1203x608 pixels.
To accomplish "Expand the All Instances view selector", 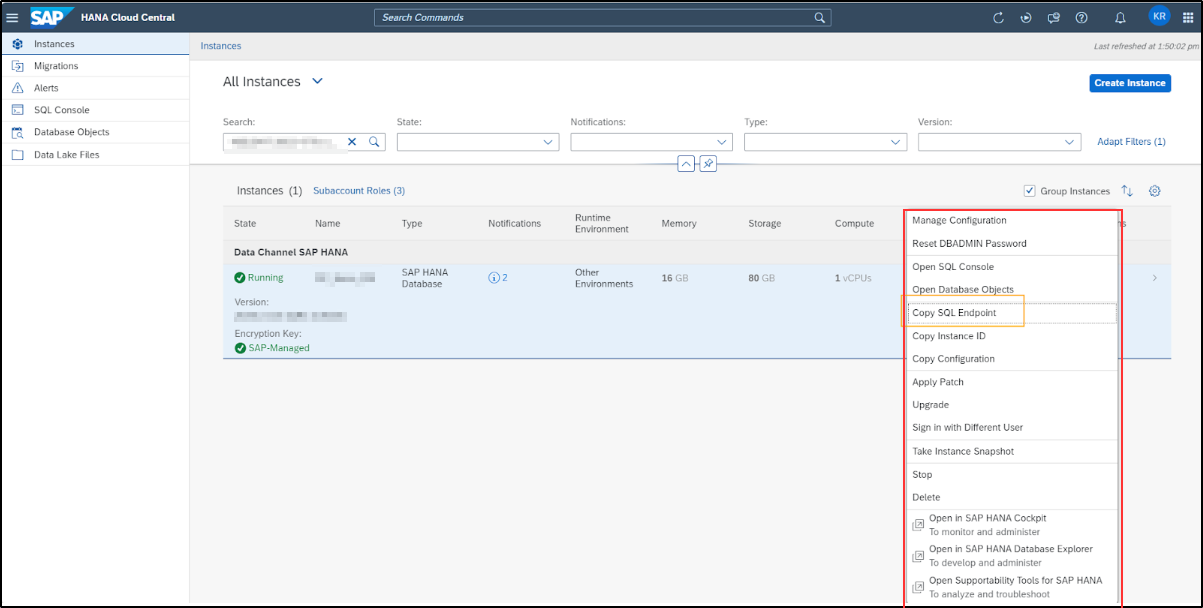I will point(318,81).
